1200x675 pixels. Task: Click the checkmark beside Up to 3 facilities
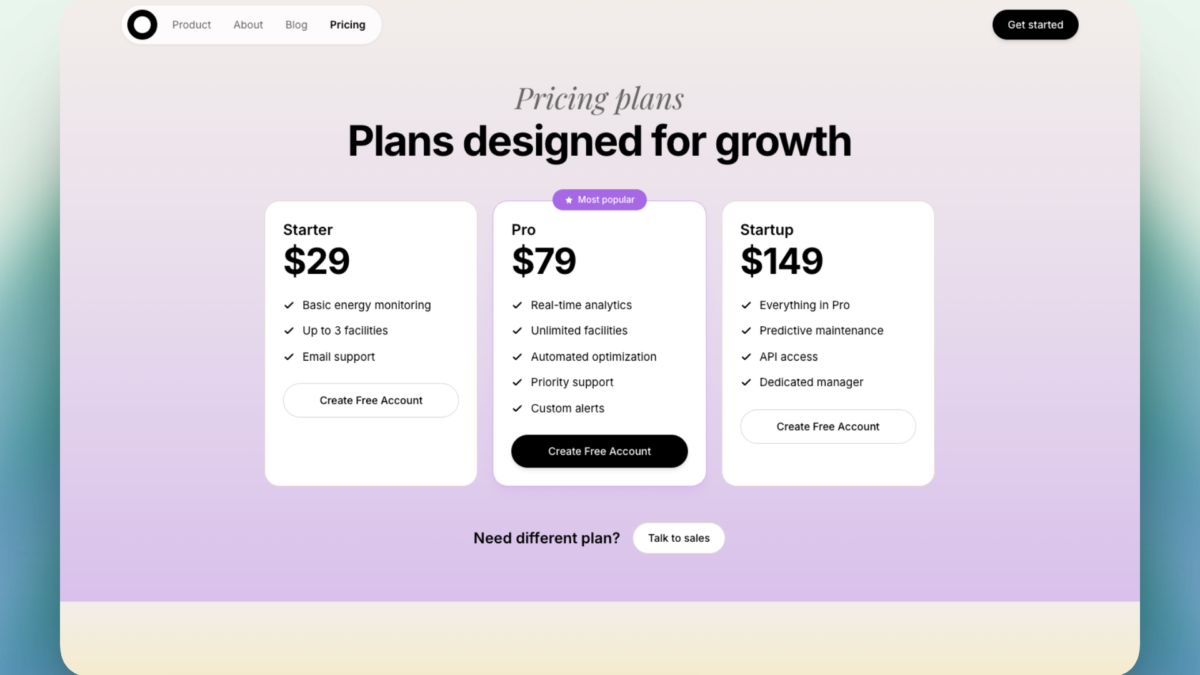click(288, 330)
